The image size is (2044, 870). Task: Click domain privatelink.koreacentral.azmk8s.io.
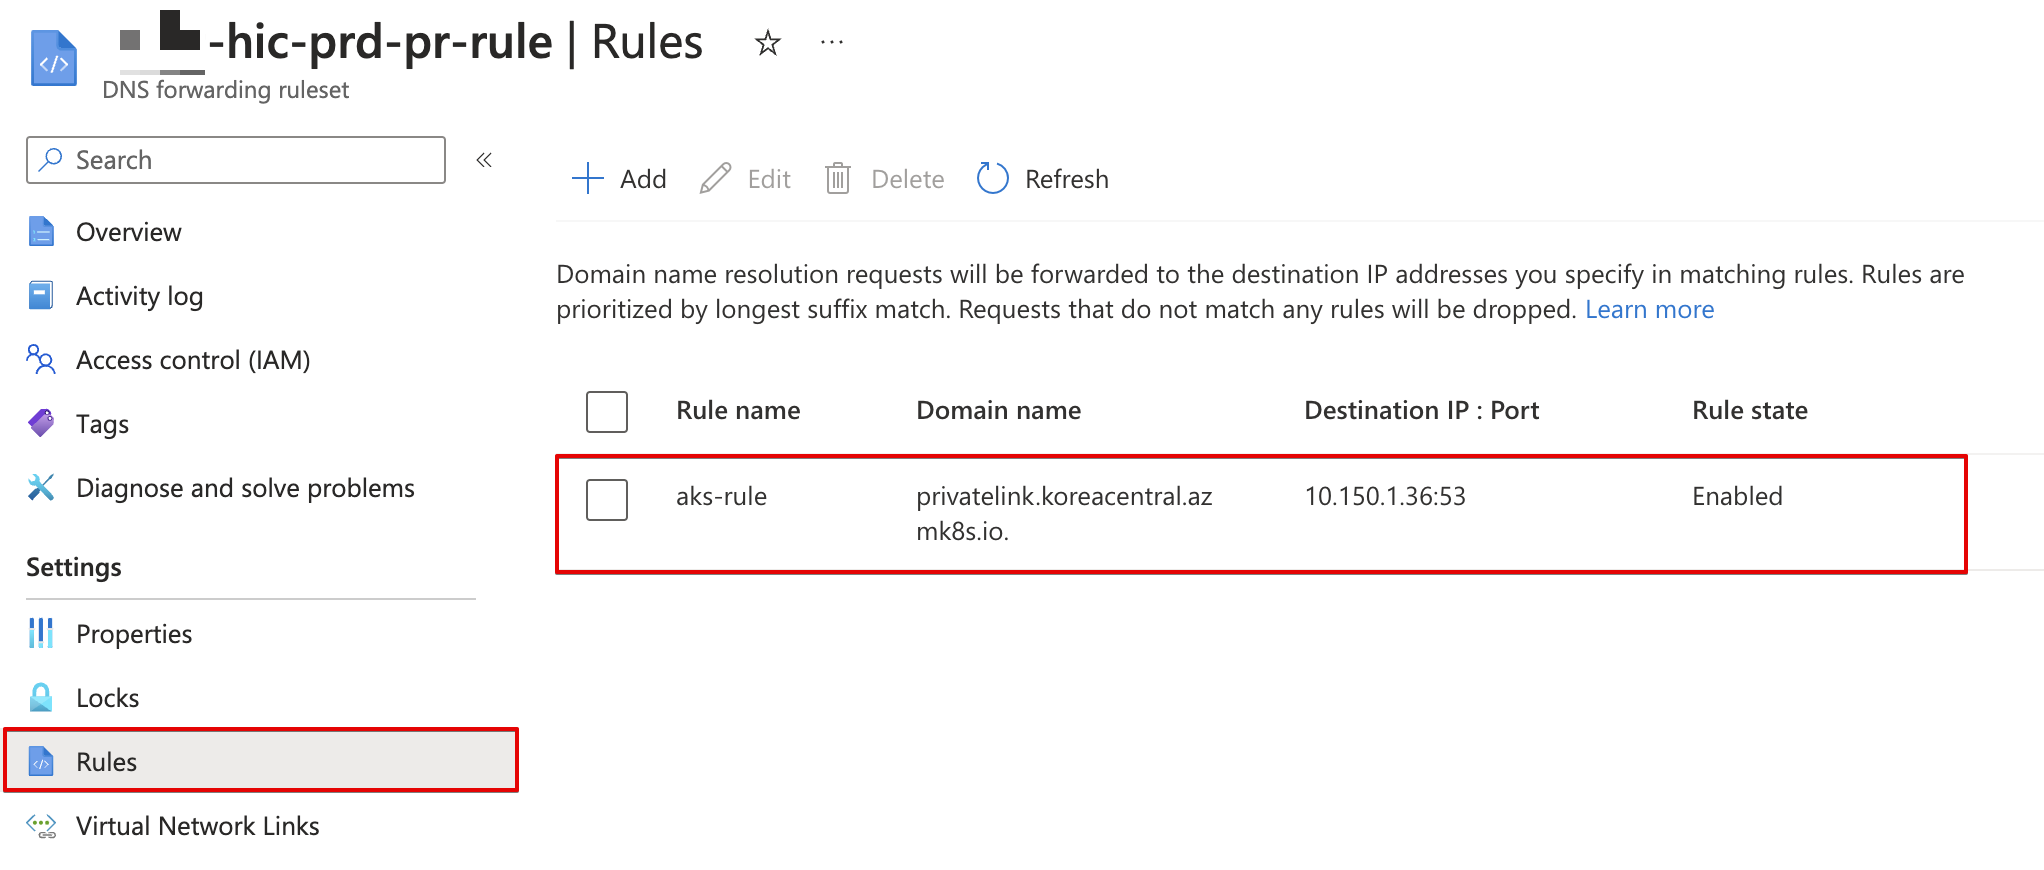coord(1064,513)
